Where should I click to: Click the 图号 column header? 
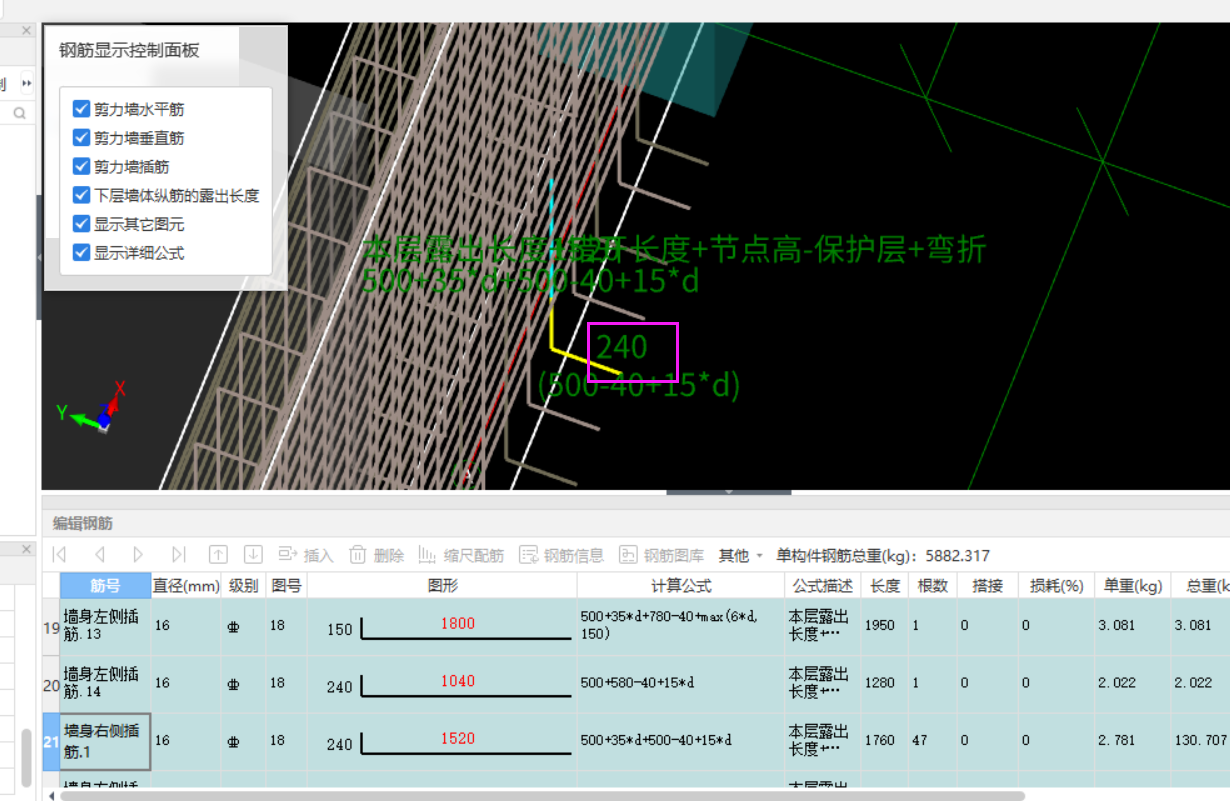pos(286,585)
